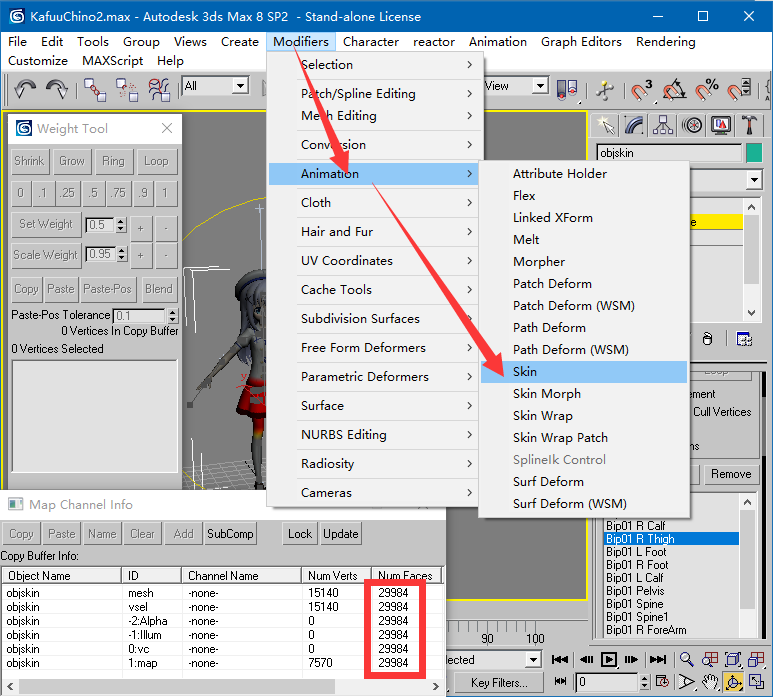The height and width of the screenshot is (697, 773).
Task: Click the Remove bone button
Action: [x=731, y=474]
